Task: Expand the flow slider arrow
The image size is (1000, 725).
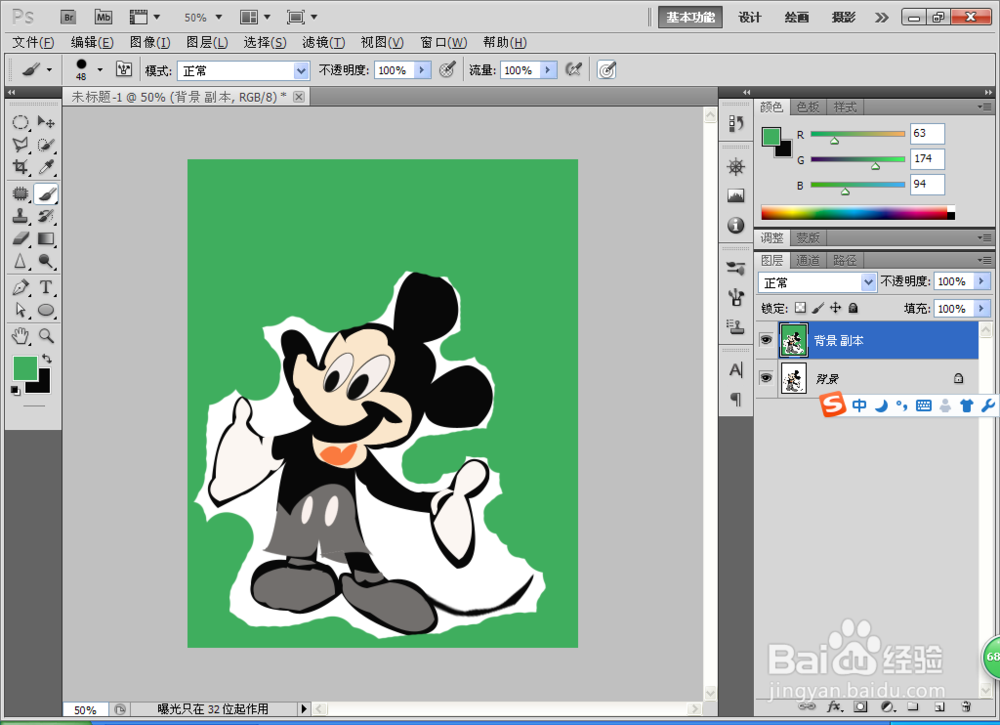Action: coord(548,70)
